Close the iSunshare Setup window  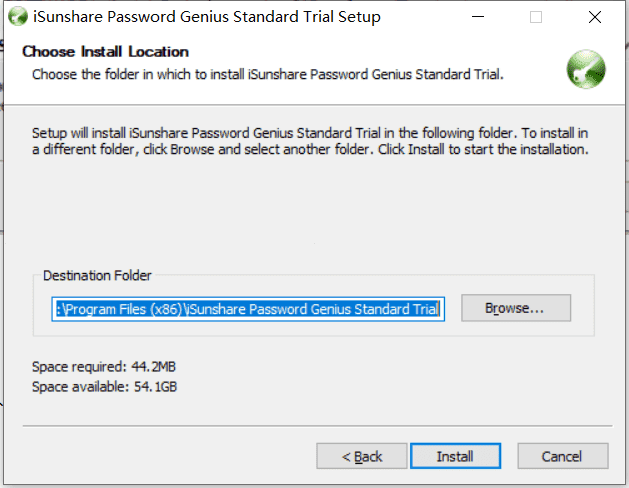(x=595, y=17)
